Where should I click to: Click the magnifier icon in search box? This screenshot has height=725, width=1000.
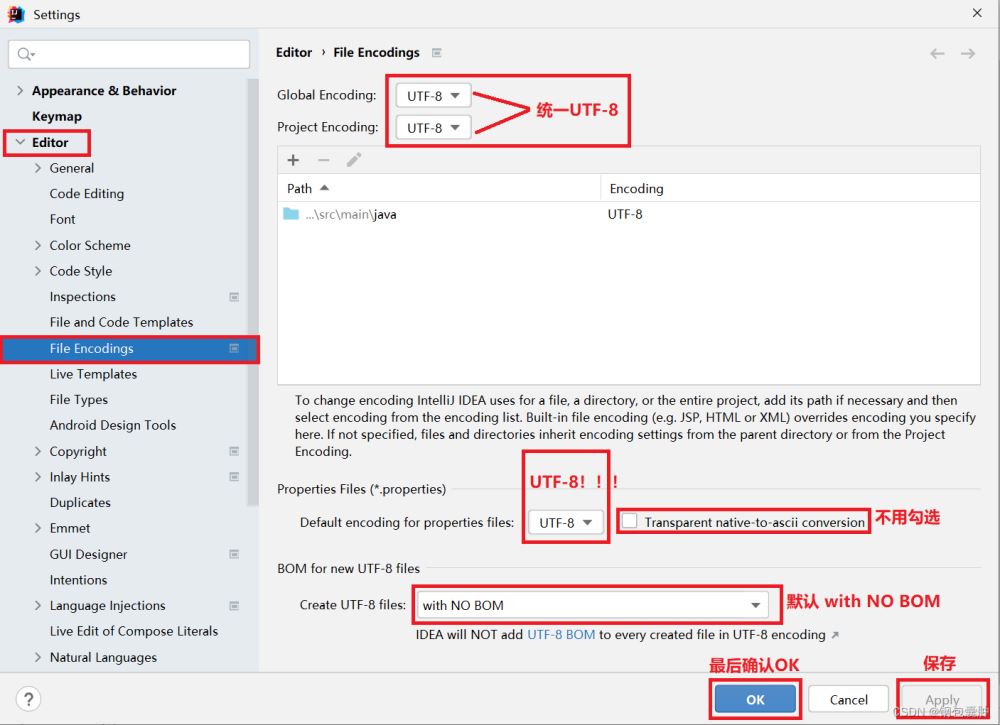26,54
